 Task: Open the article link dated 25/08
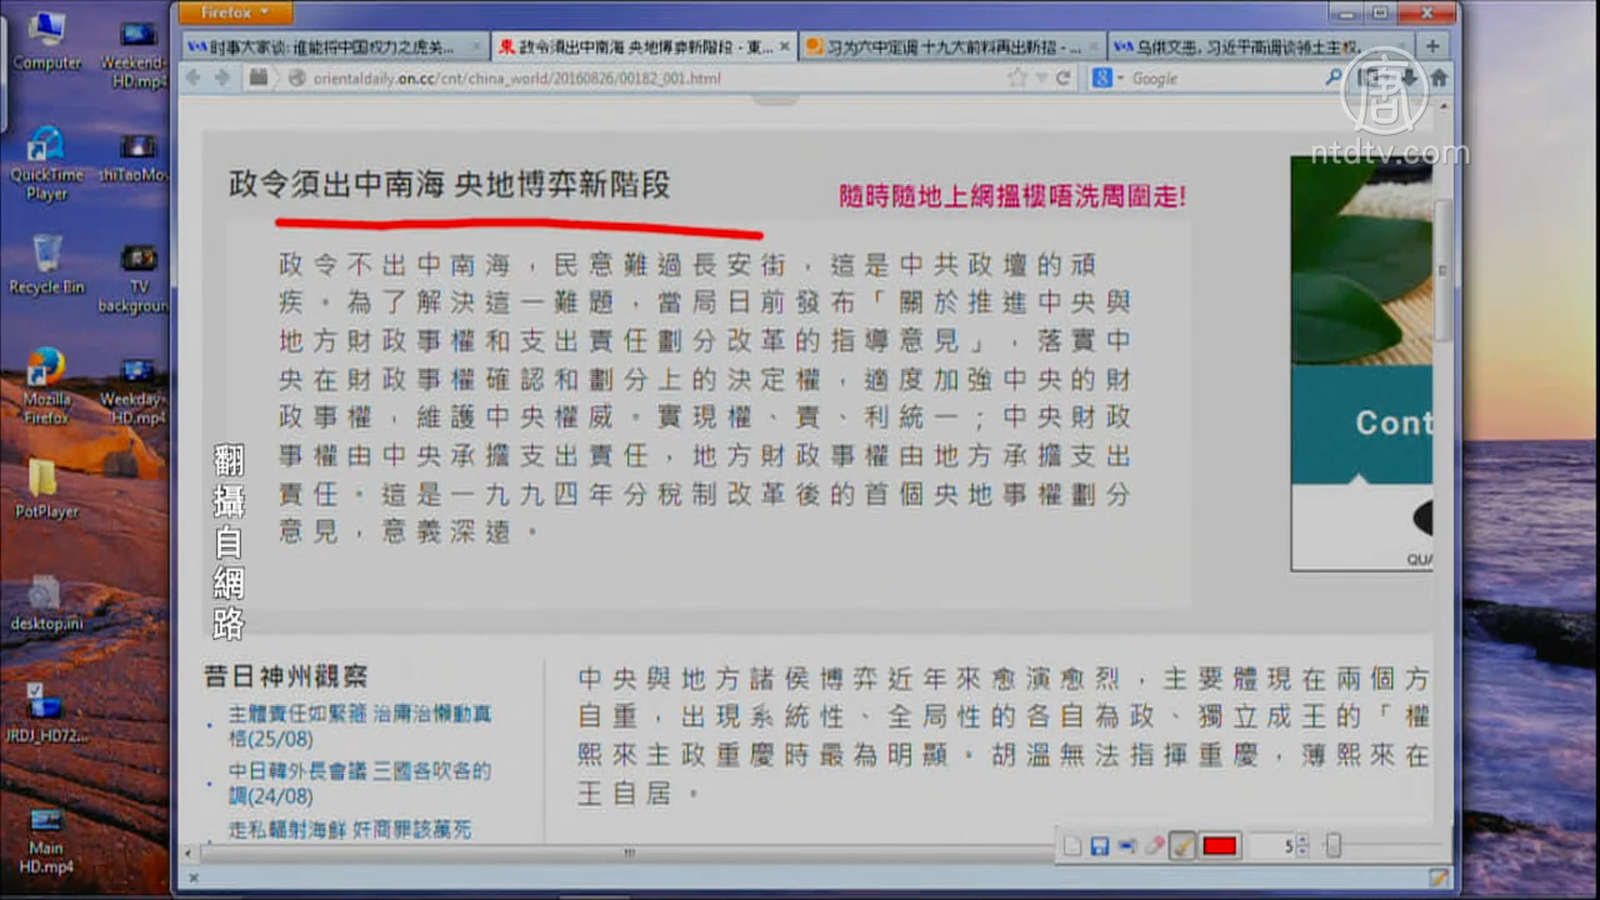tap(359, 726)
